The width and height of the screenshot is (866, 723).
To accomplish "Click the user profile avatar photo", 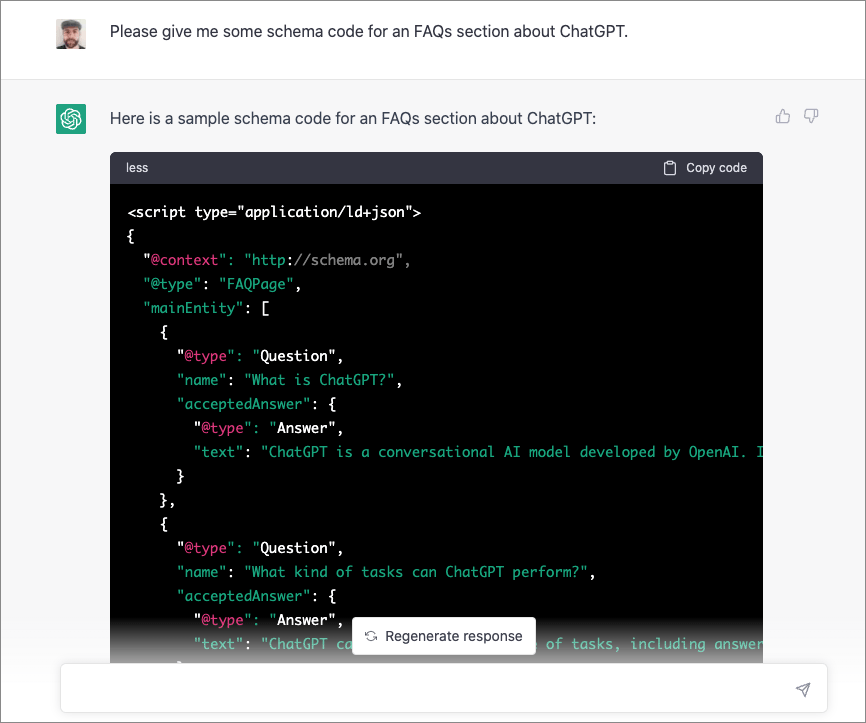I will coord(71,34).
